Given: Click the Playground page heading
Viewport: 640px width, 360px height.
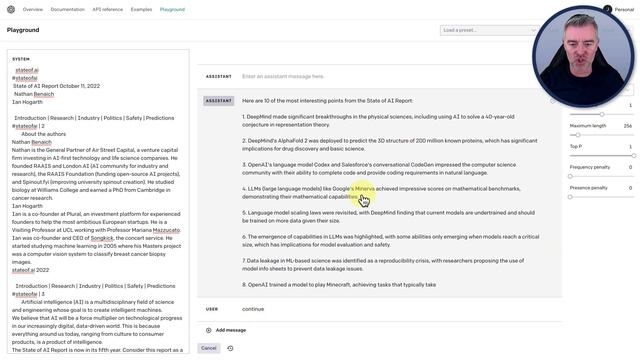Looking at the screenshot, I should click(x=23, y=30).
